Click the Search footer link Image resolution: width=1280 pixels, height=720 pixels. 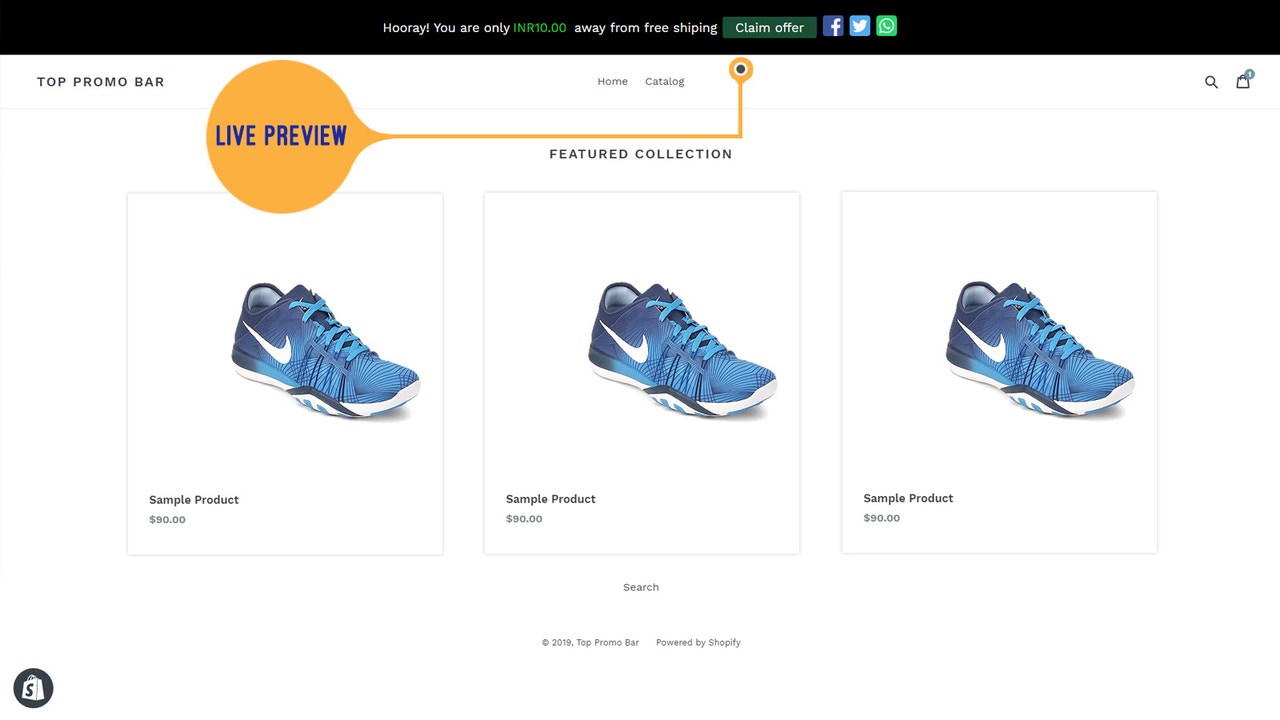tap(641, 587)
